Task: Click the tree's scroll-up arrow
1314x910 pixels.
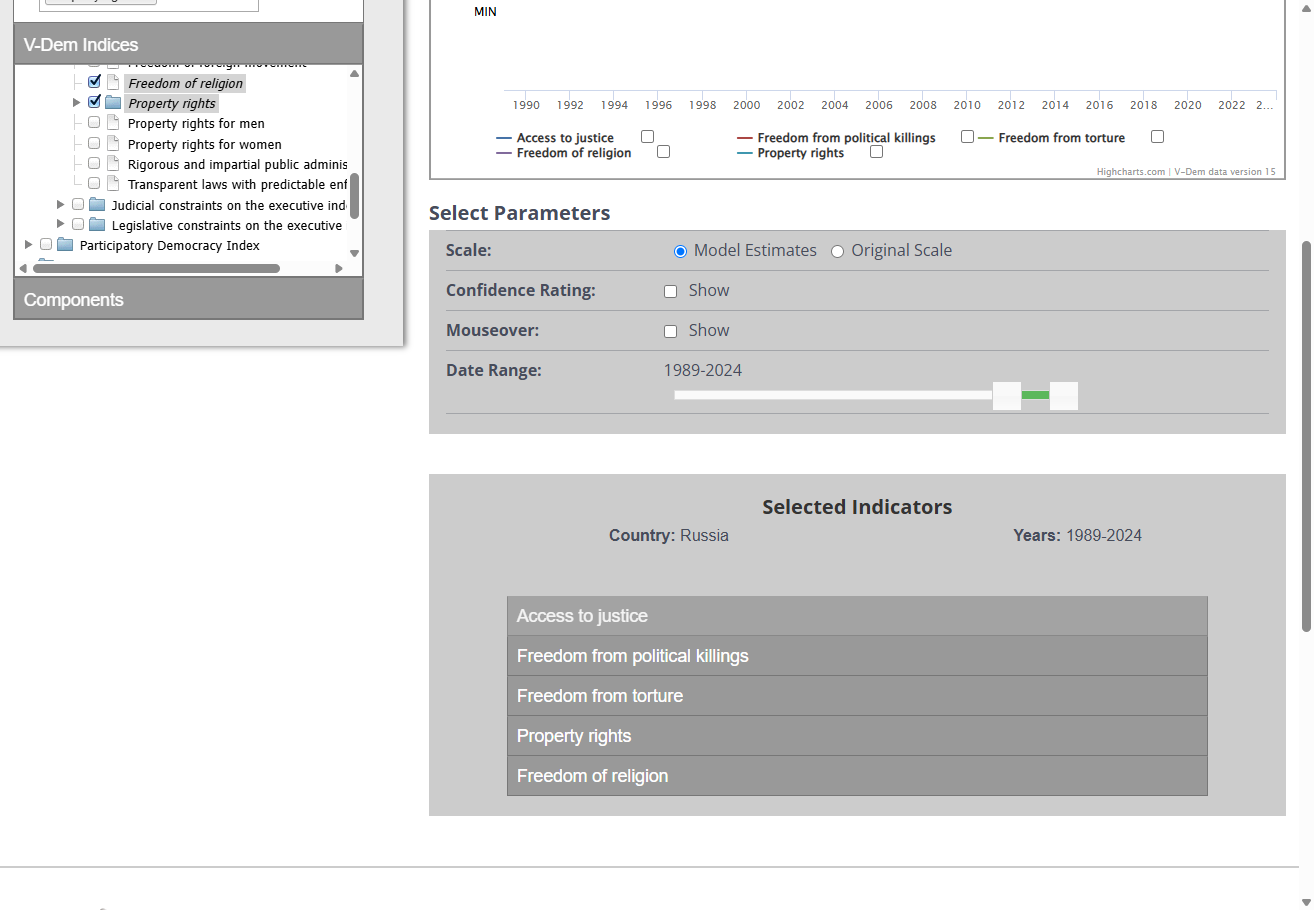Action: 354,73
